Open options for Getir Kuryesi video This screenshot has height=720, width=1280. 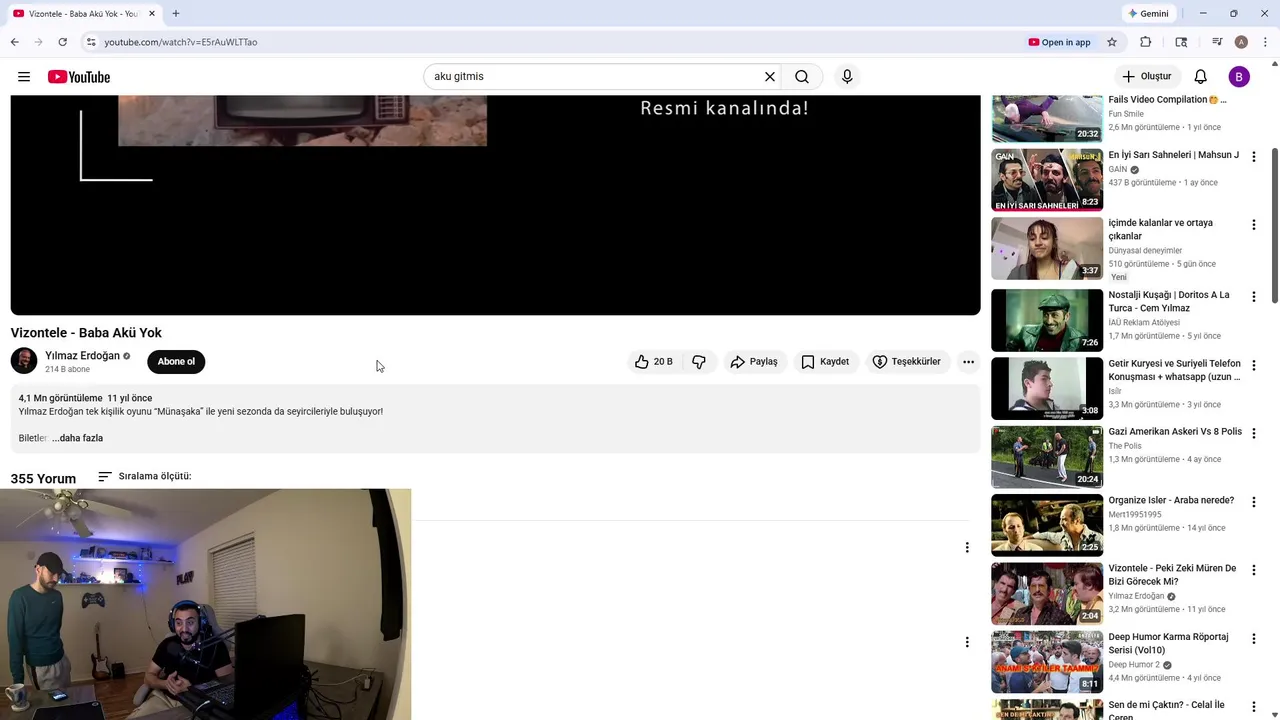click(x=1253, y=366)
